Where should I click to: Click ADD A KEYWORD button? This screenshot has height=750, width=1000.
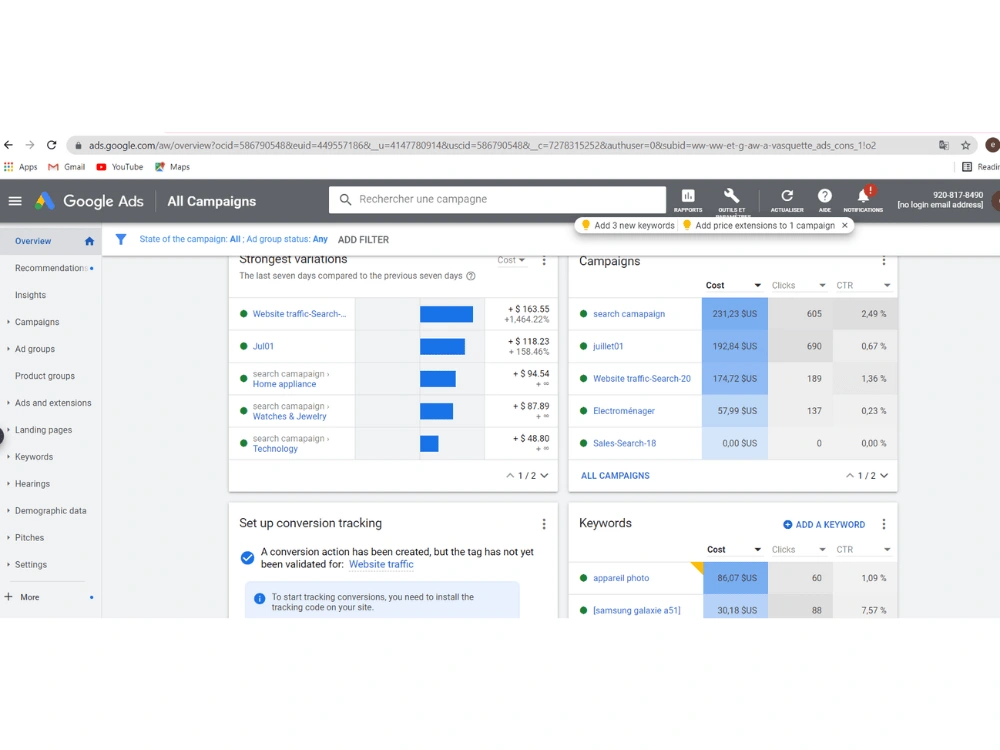[824, 524]
